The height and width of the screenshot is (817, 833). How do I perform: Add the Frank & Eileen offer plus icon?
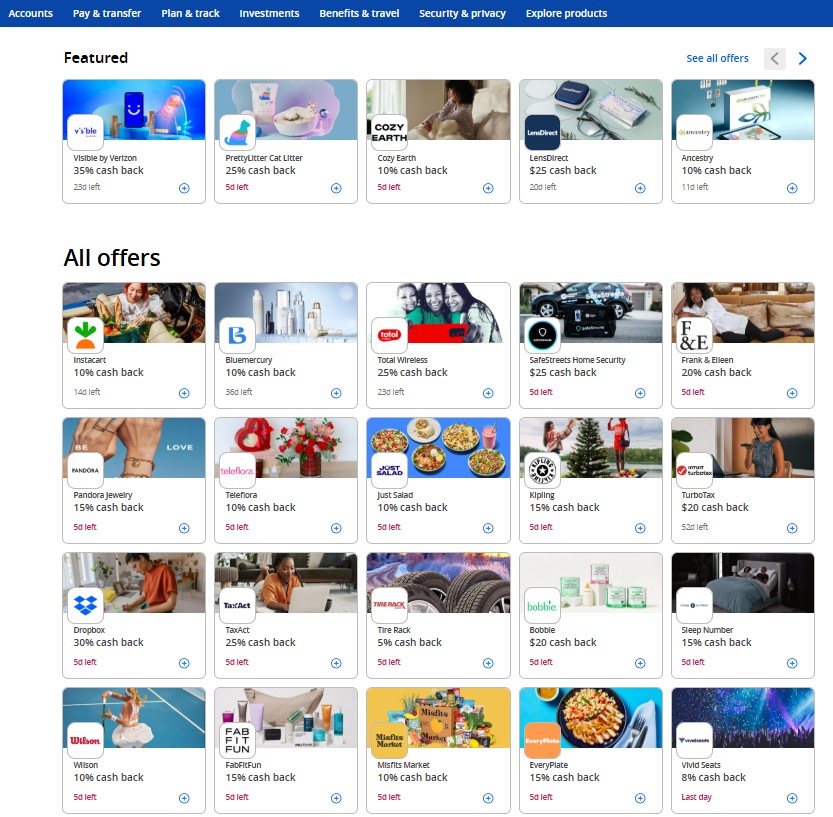point(792,393)
